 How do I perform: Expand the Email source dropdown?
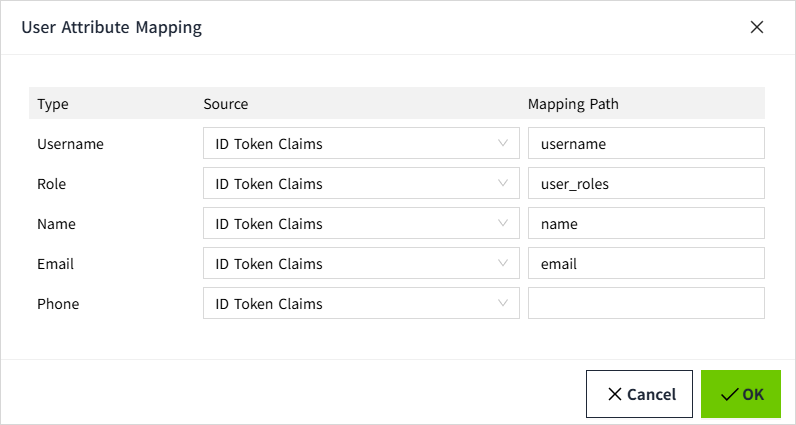360,264
